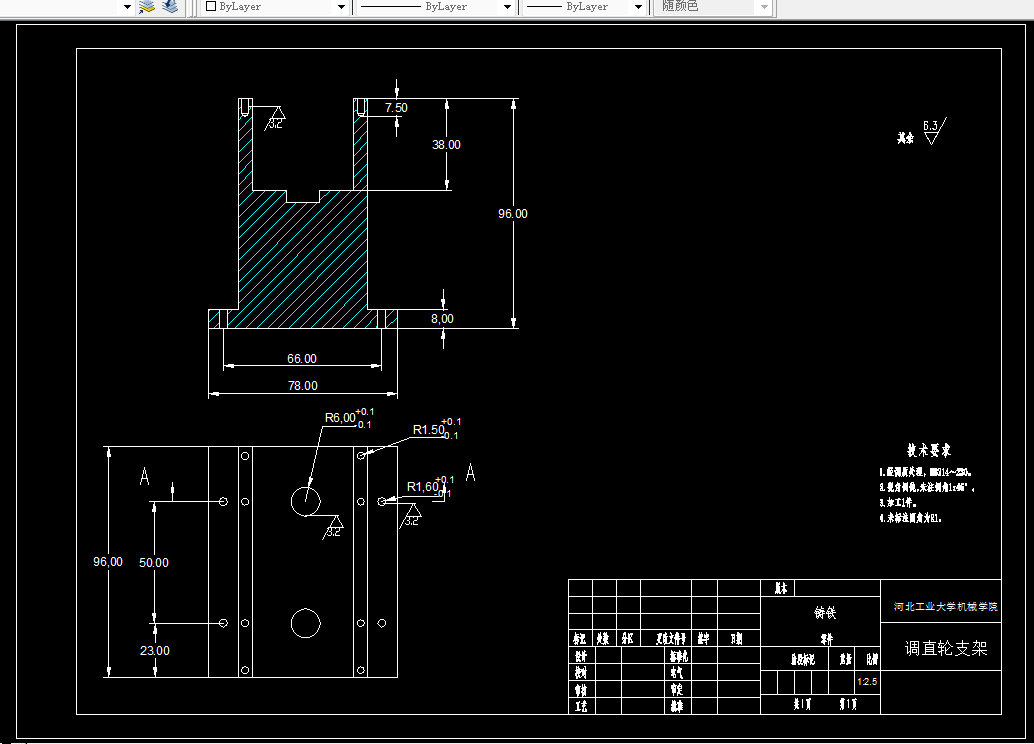Select the right section mark letter A
The height and width of the screenshot is (744, 1034).
click(470, 472)
